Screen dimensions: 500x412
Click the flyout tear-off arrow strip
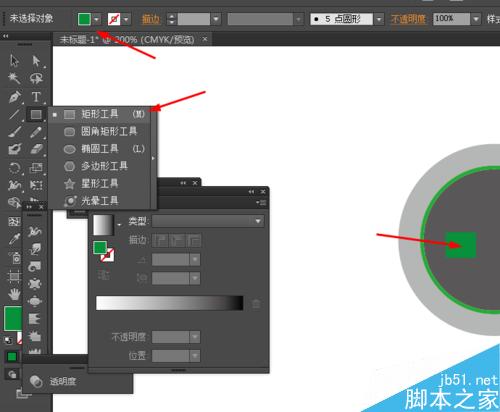click(x=153, y=158)
